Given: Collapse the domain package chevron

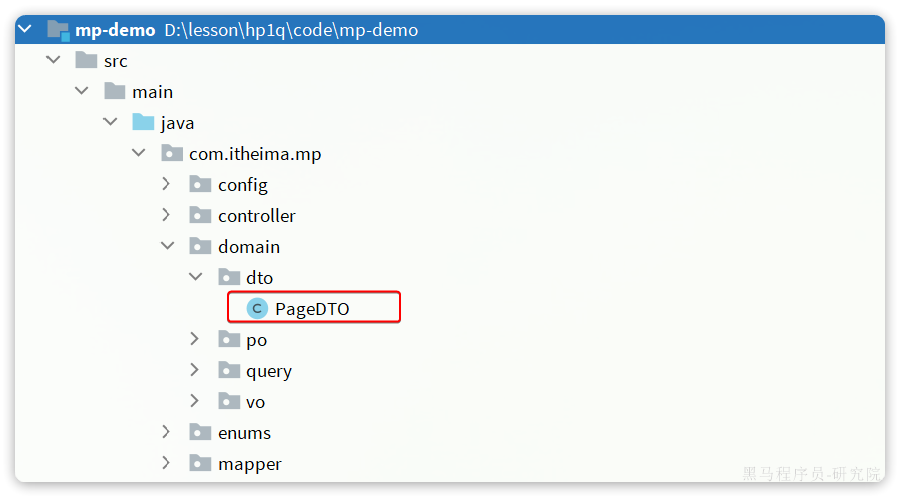Looking at the screenshot, I should (167, 247).
